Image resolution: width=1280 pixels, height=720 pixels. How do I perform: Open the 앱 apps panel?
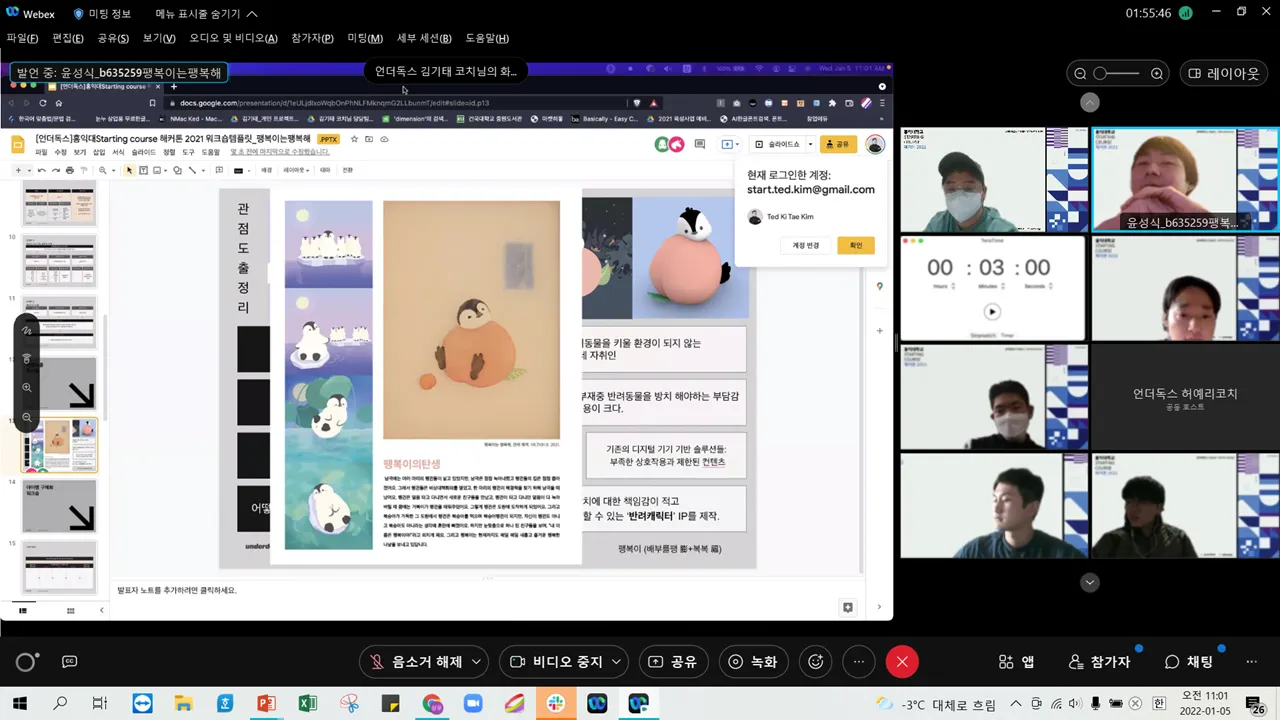coord(1017,662)
